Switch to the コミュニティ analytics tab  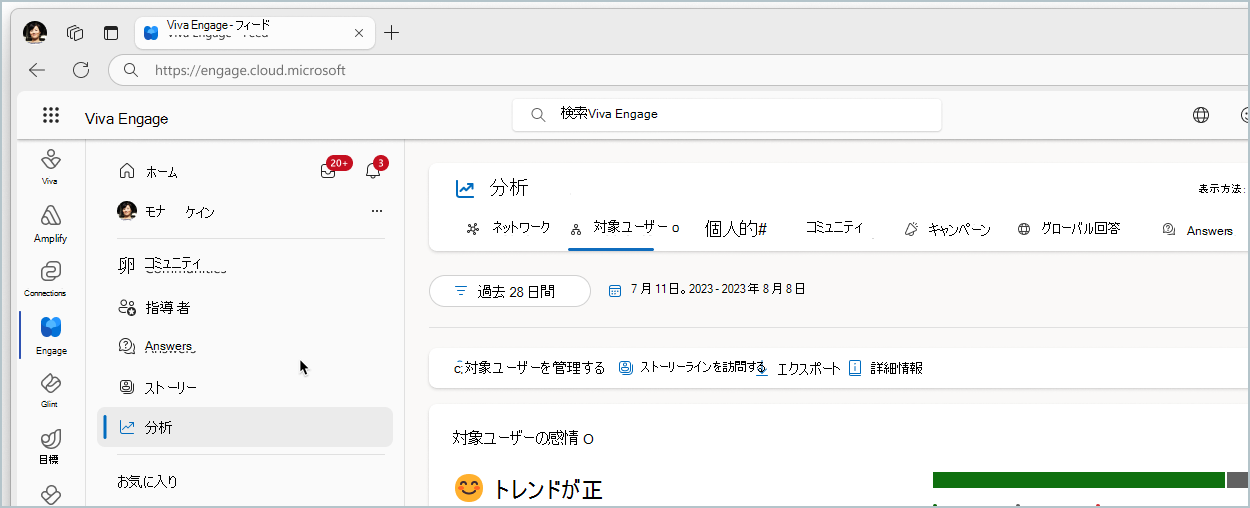[834, 228]
